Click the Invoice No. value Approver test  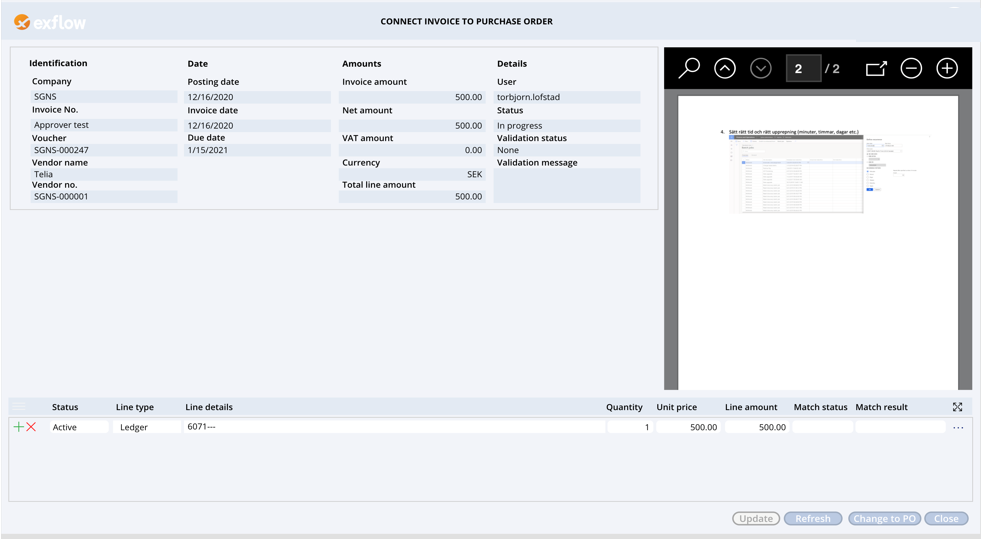(x=104, y=125)
